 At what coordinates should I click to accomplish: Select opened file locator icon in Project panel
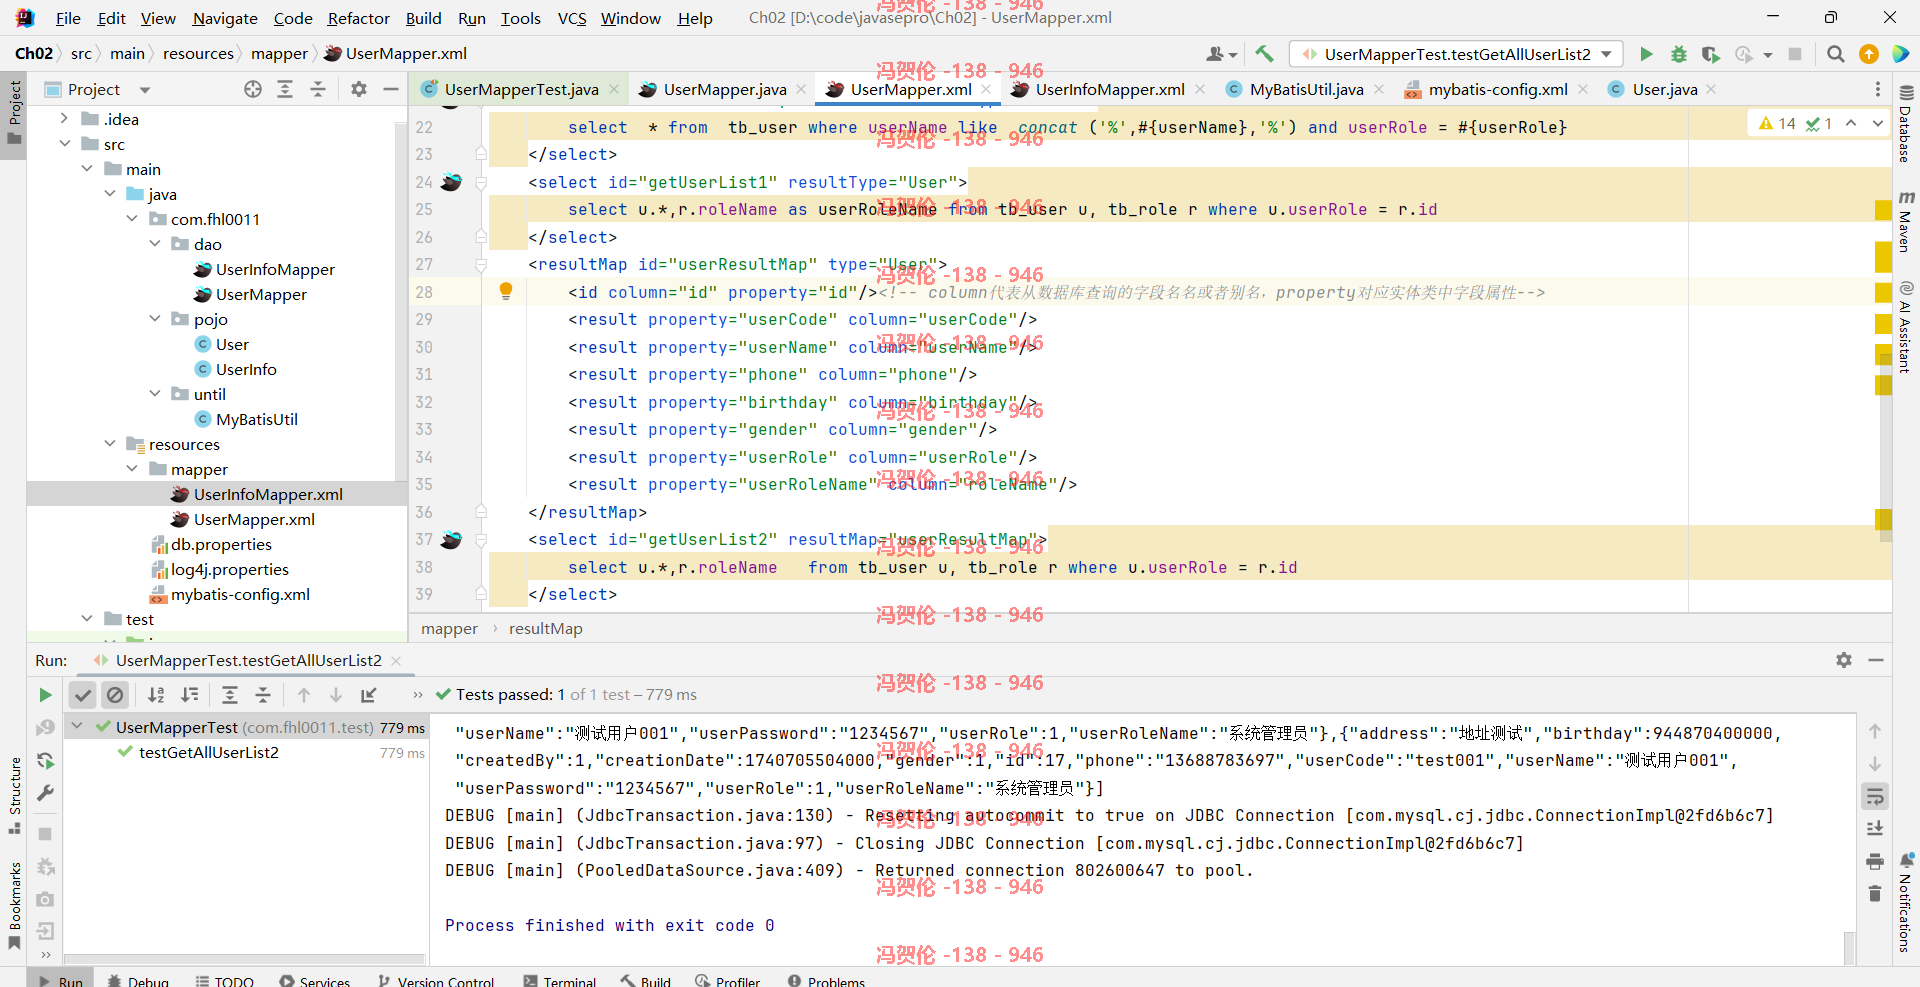(x=253, y=89)
